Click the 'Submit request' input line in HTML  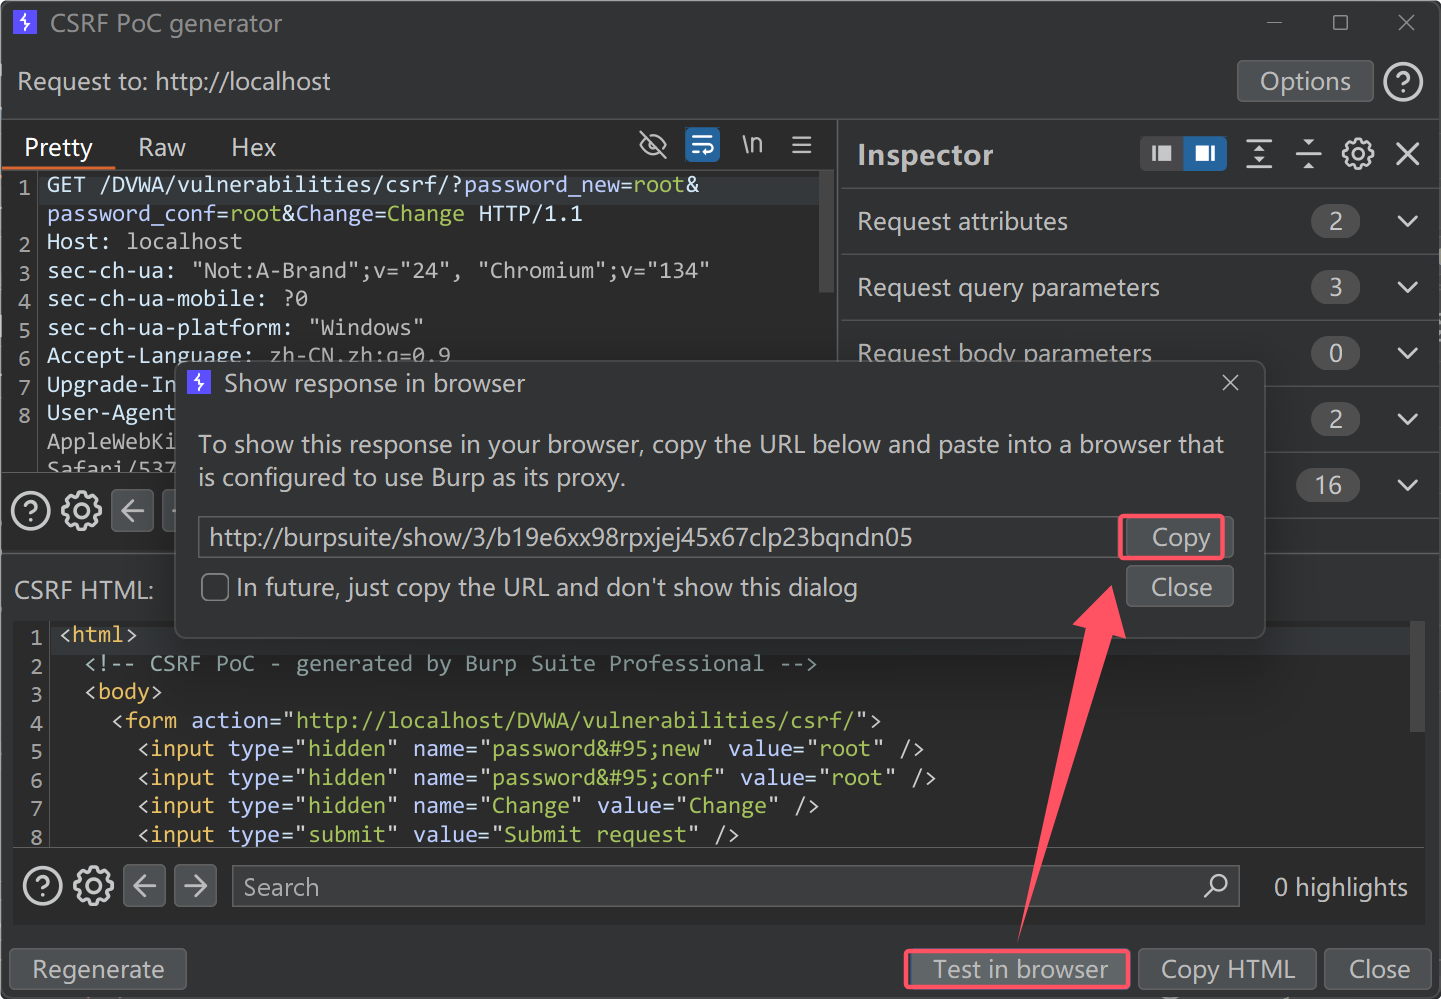438,834
